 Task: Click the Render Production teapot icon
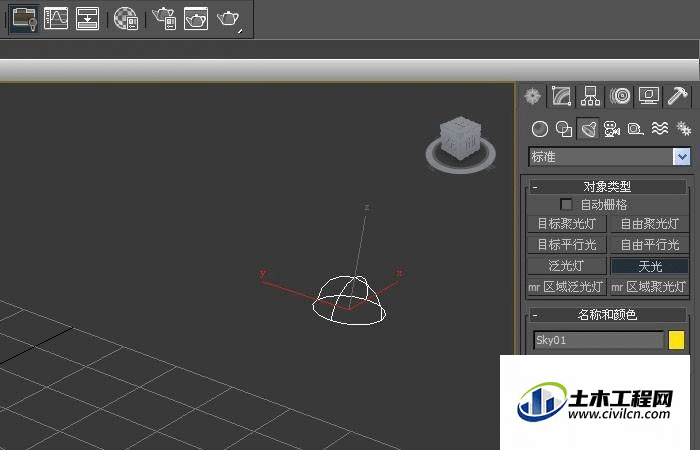coord(229,19)
